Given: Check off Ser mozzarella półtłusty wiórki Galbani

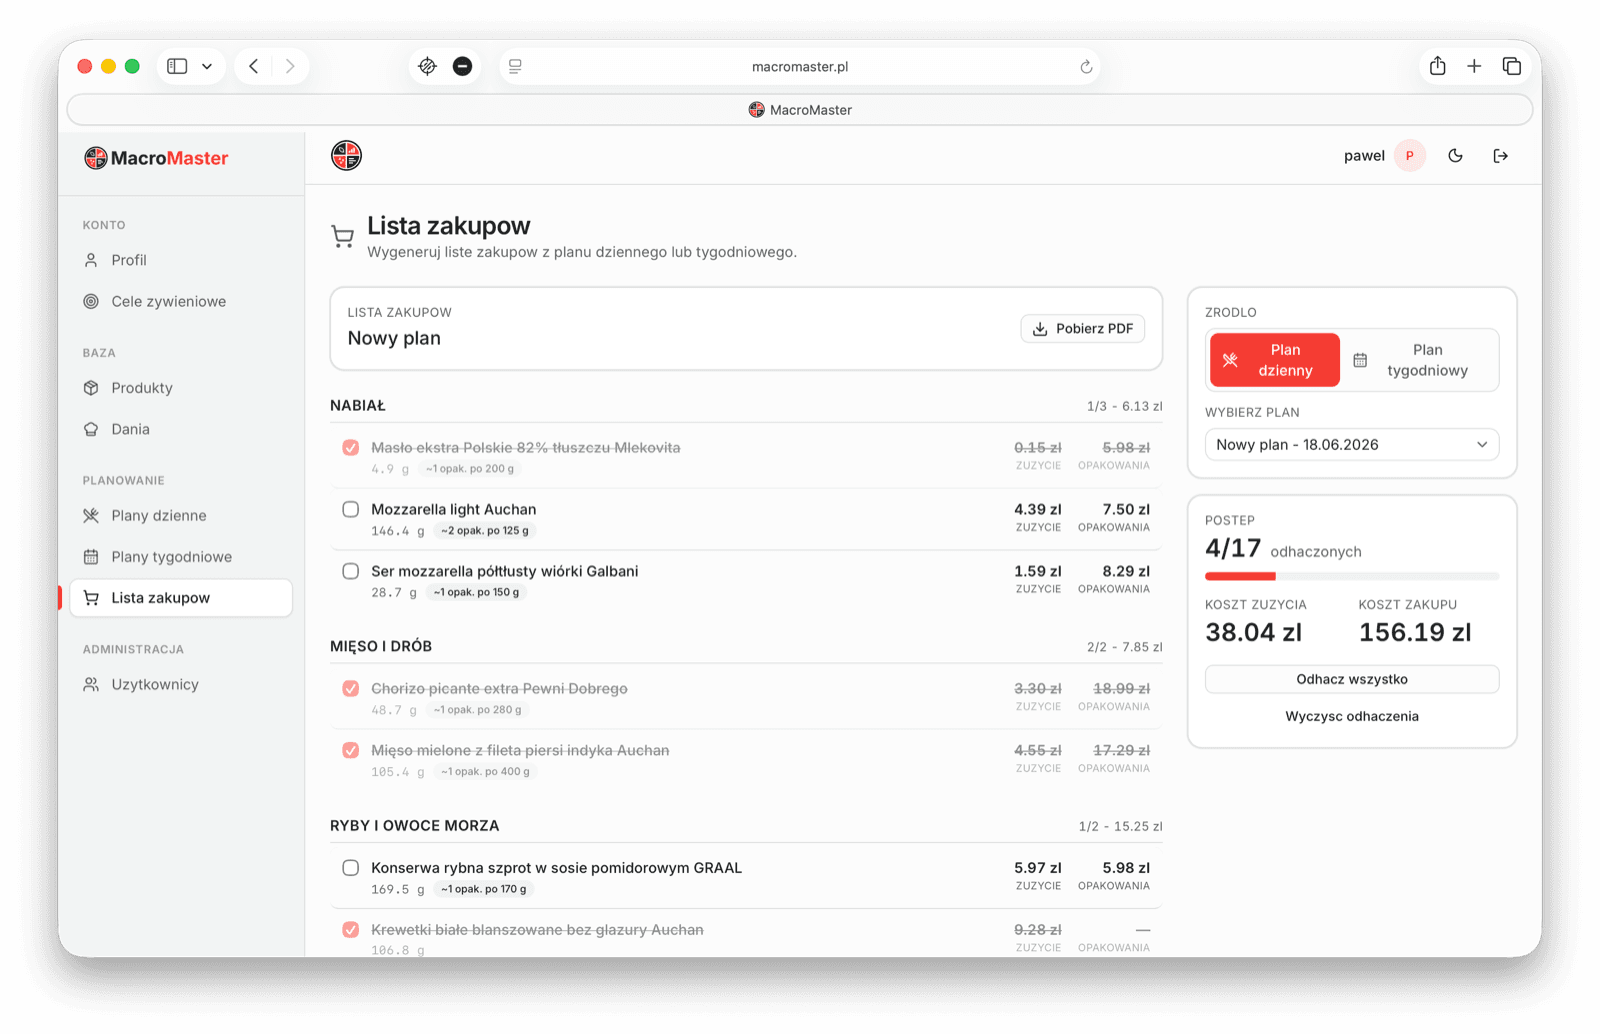Looking at the screenshot, I should tap(350, 572).
